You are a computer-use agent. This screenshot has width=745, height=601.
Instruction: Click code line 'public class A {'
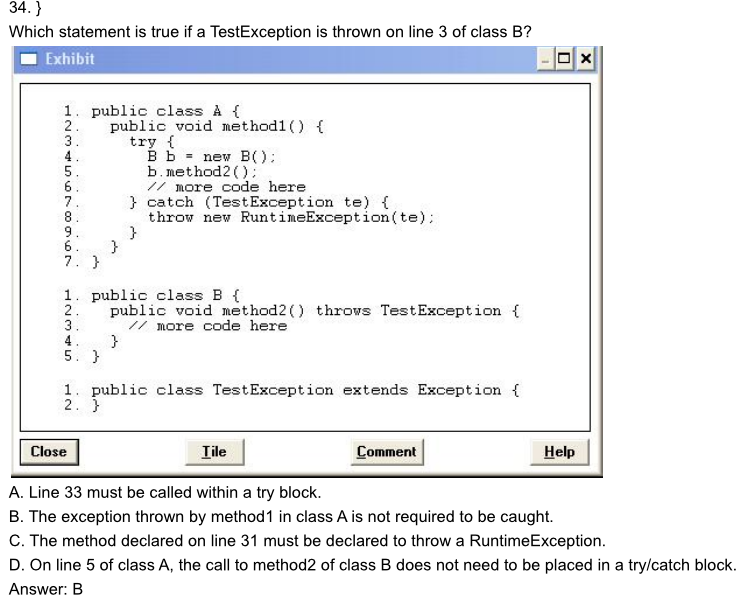165,111
